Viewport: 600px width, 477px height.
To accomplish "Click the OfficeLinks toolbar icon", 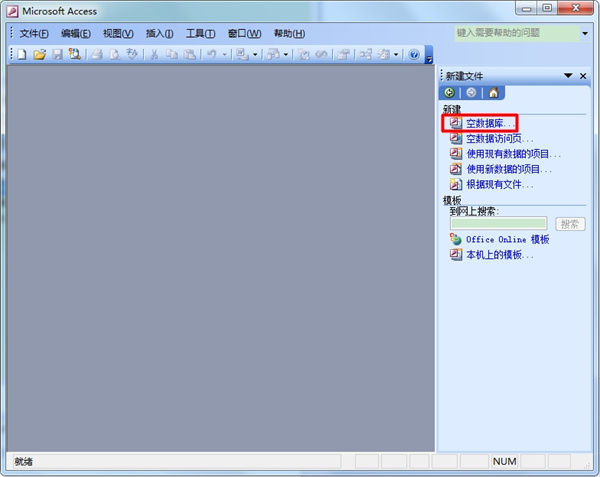I will (x=242, y=55).
